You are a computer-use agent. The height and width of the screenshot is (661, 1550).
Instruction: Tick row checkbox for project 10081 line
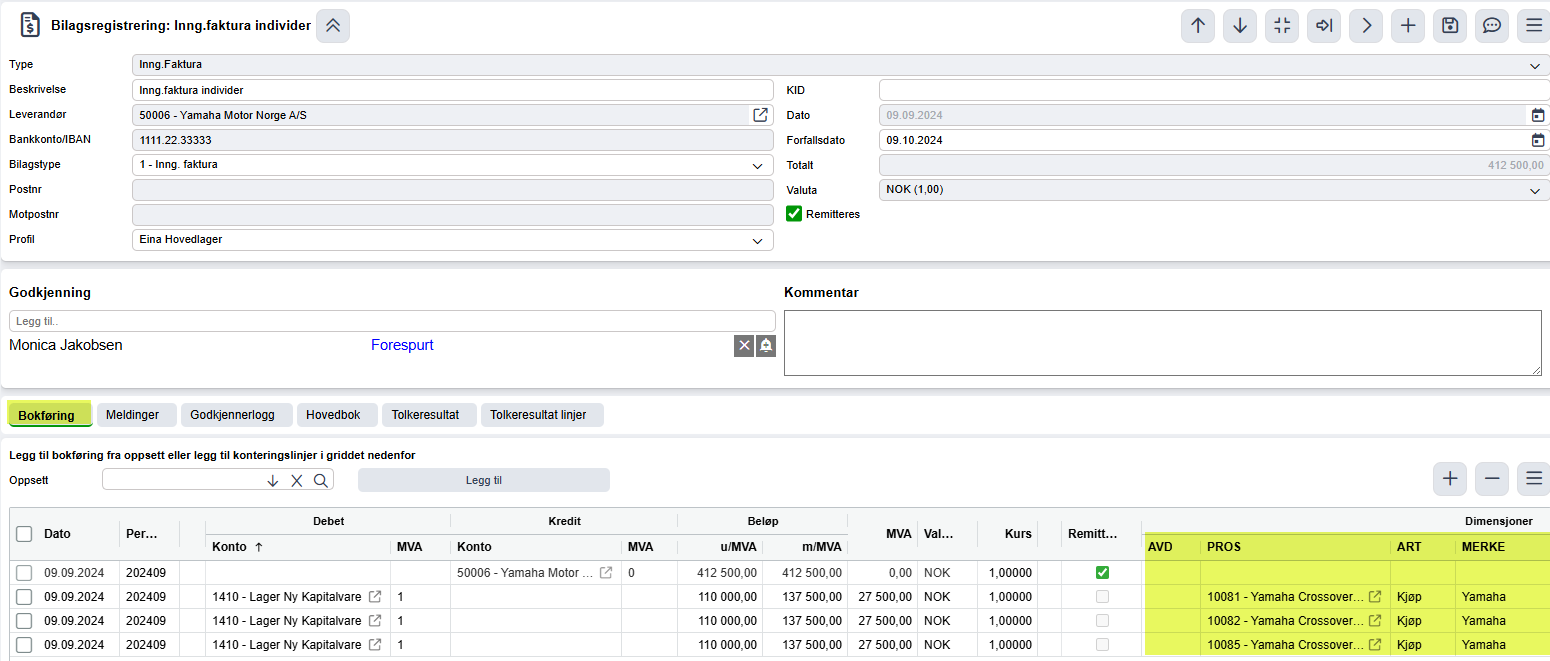[x=24, y=597]
